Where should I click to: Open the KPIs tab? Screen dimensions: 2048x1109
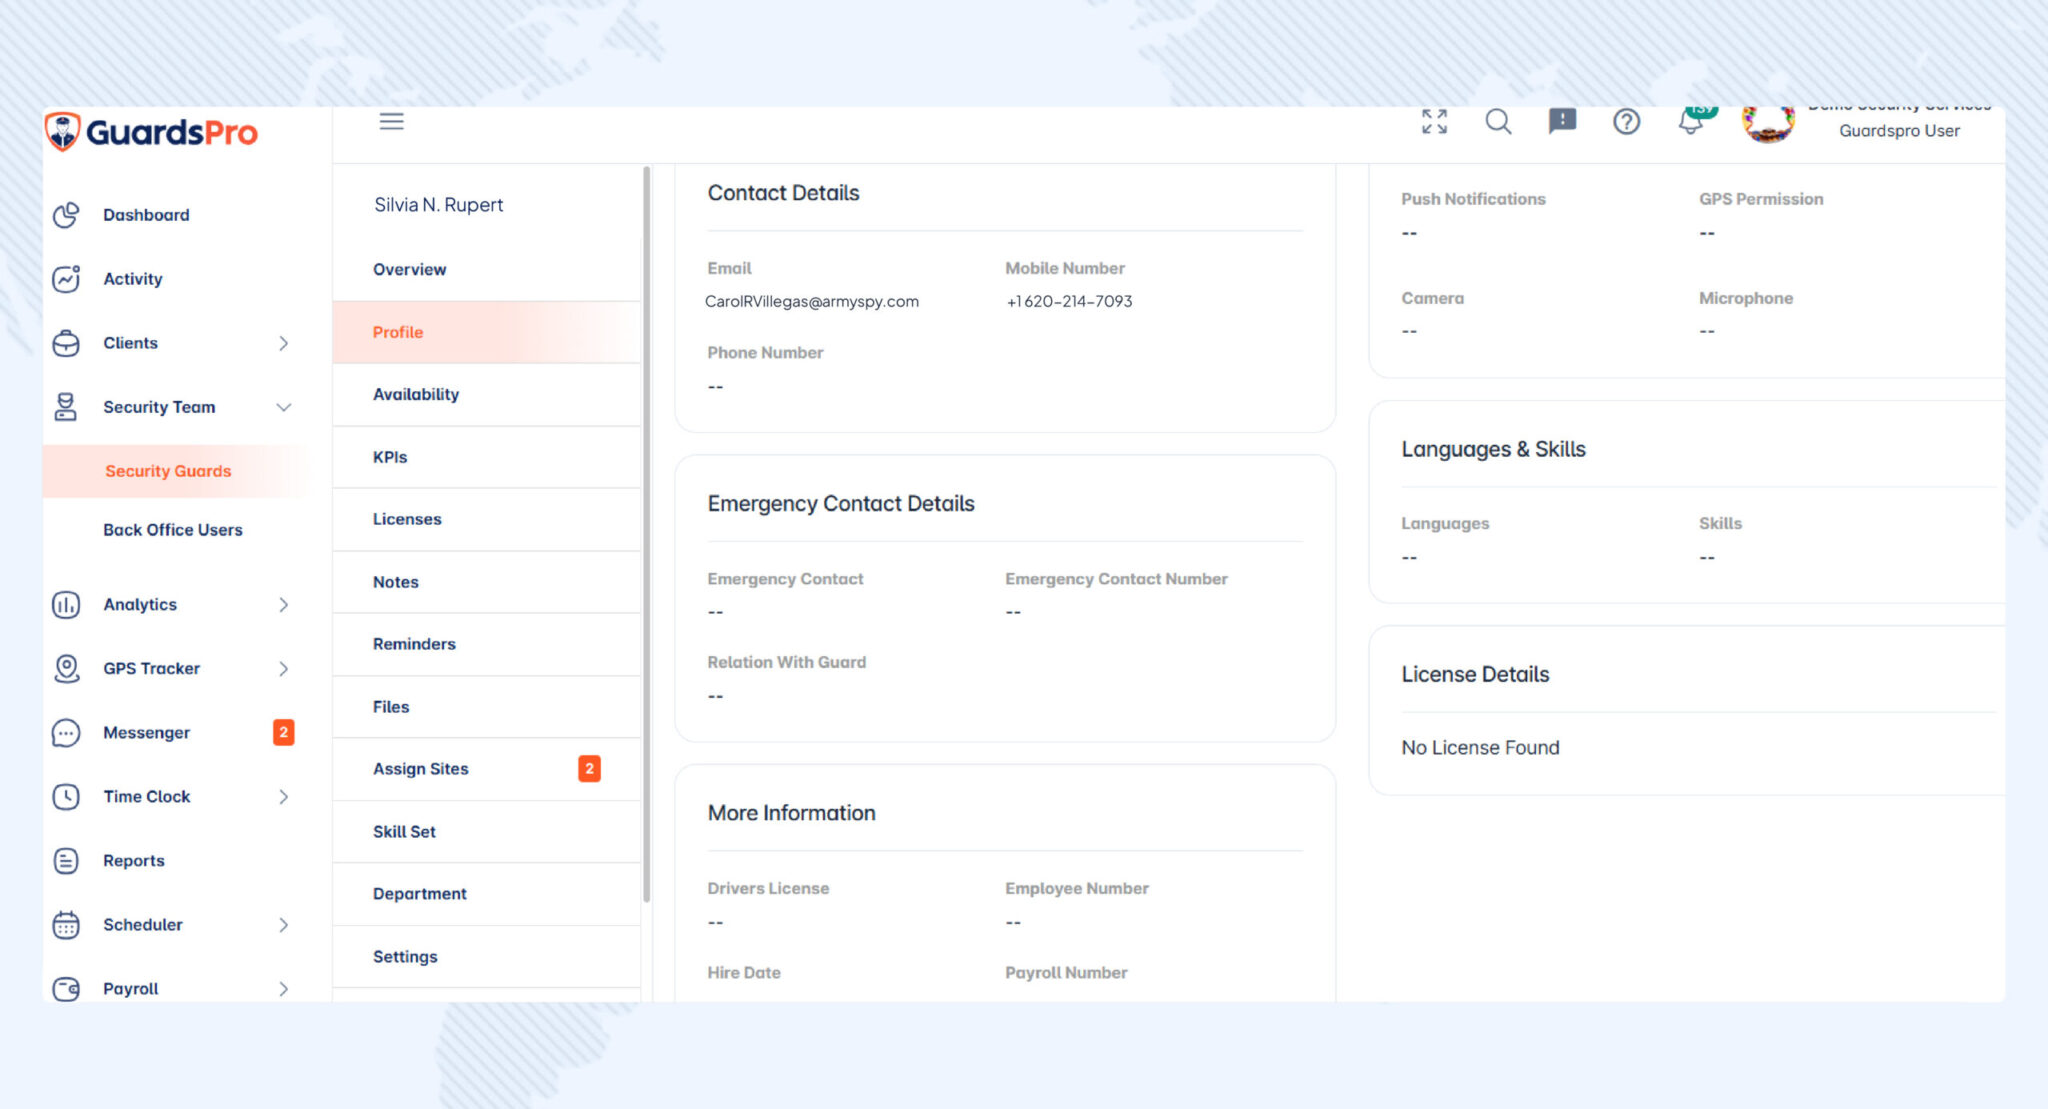click(x=487, y=457)
